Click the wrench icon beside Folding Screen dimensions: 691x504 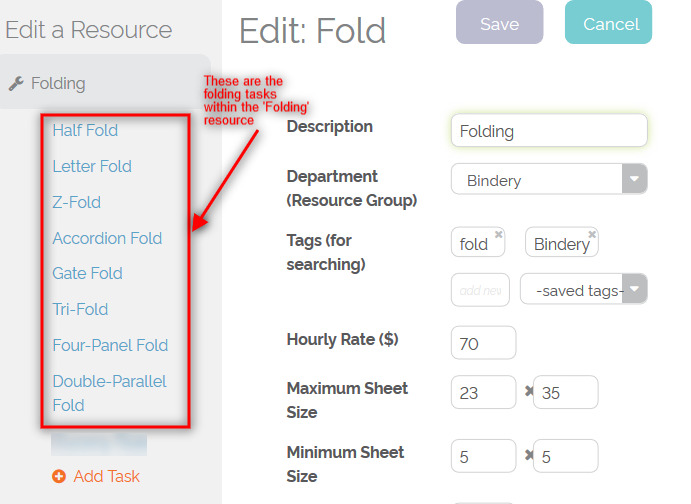click(x=16, y=84)
